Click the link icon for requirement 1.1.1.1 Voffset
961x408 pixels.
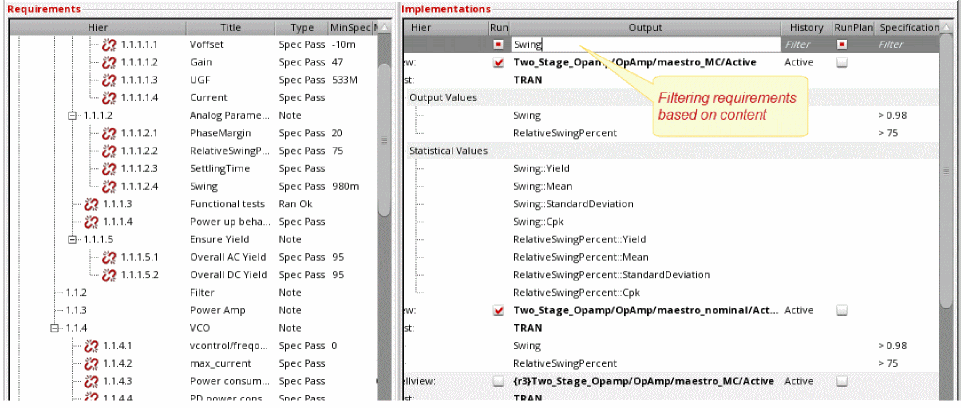(x=109, y=45)
